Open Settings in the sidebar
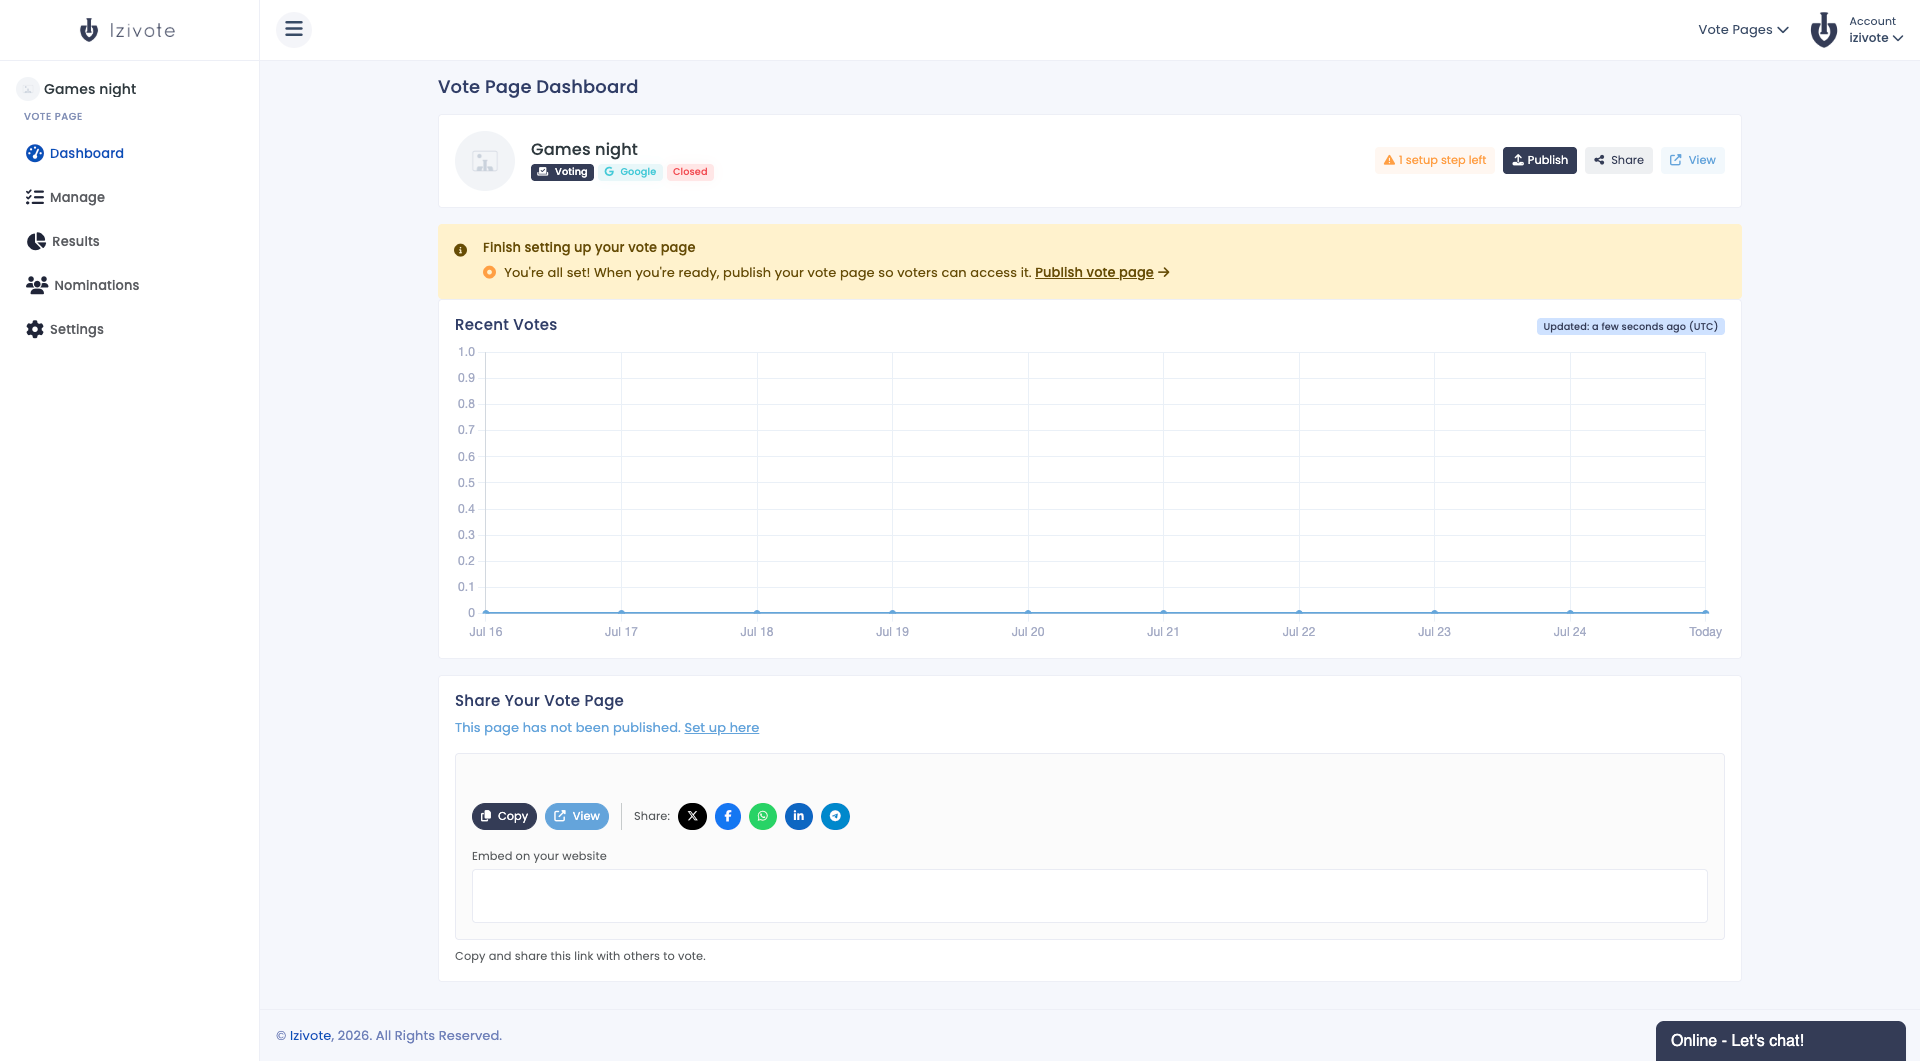This screenshot has height=1061, width=1920. pos(65,329)
